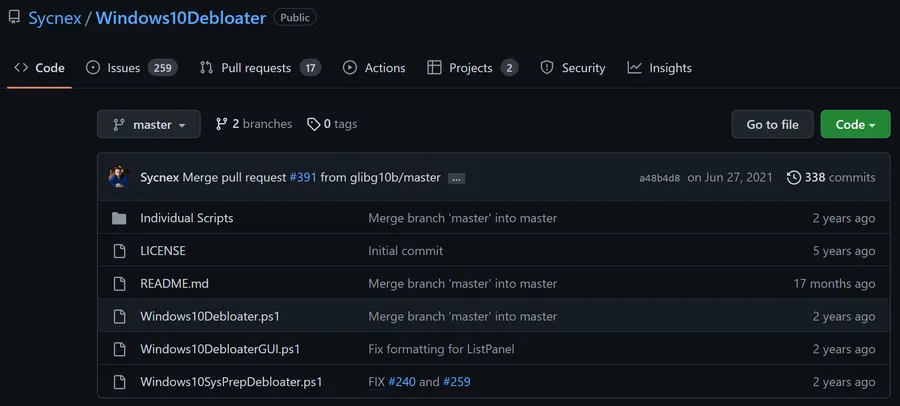The width and height of the screenshot is (900, 406).
Task: Open the Individual Scripts folder
Action: tap(187, 218)
